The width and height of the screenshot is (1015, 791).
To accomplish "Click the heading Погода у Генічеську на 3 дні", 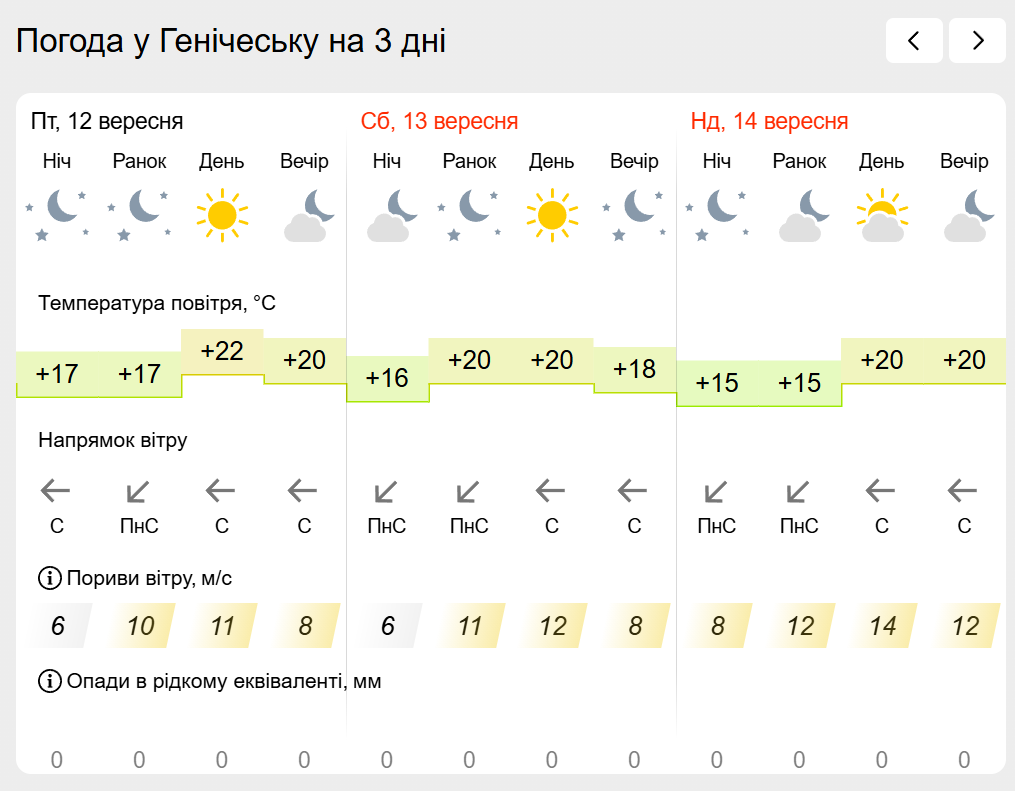I will [x=231, y=41].
